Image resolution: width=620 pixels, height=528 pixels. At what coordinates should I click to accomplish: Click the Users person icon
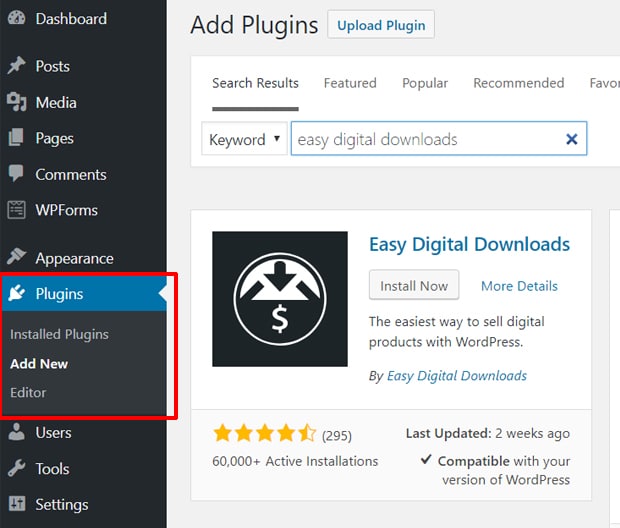pos(16,432)
